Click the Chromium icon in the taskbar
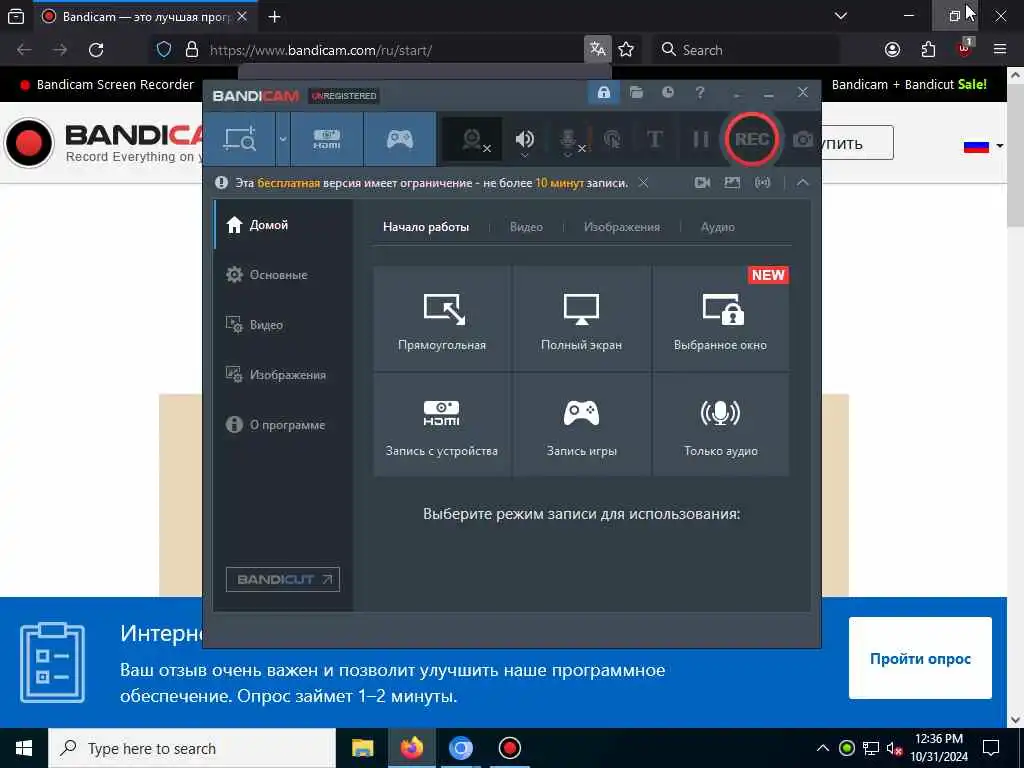This screenshot has height=768, width=1024. click(x=460, y=748)
